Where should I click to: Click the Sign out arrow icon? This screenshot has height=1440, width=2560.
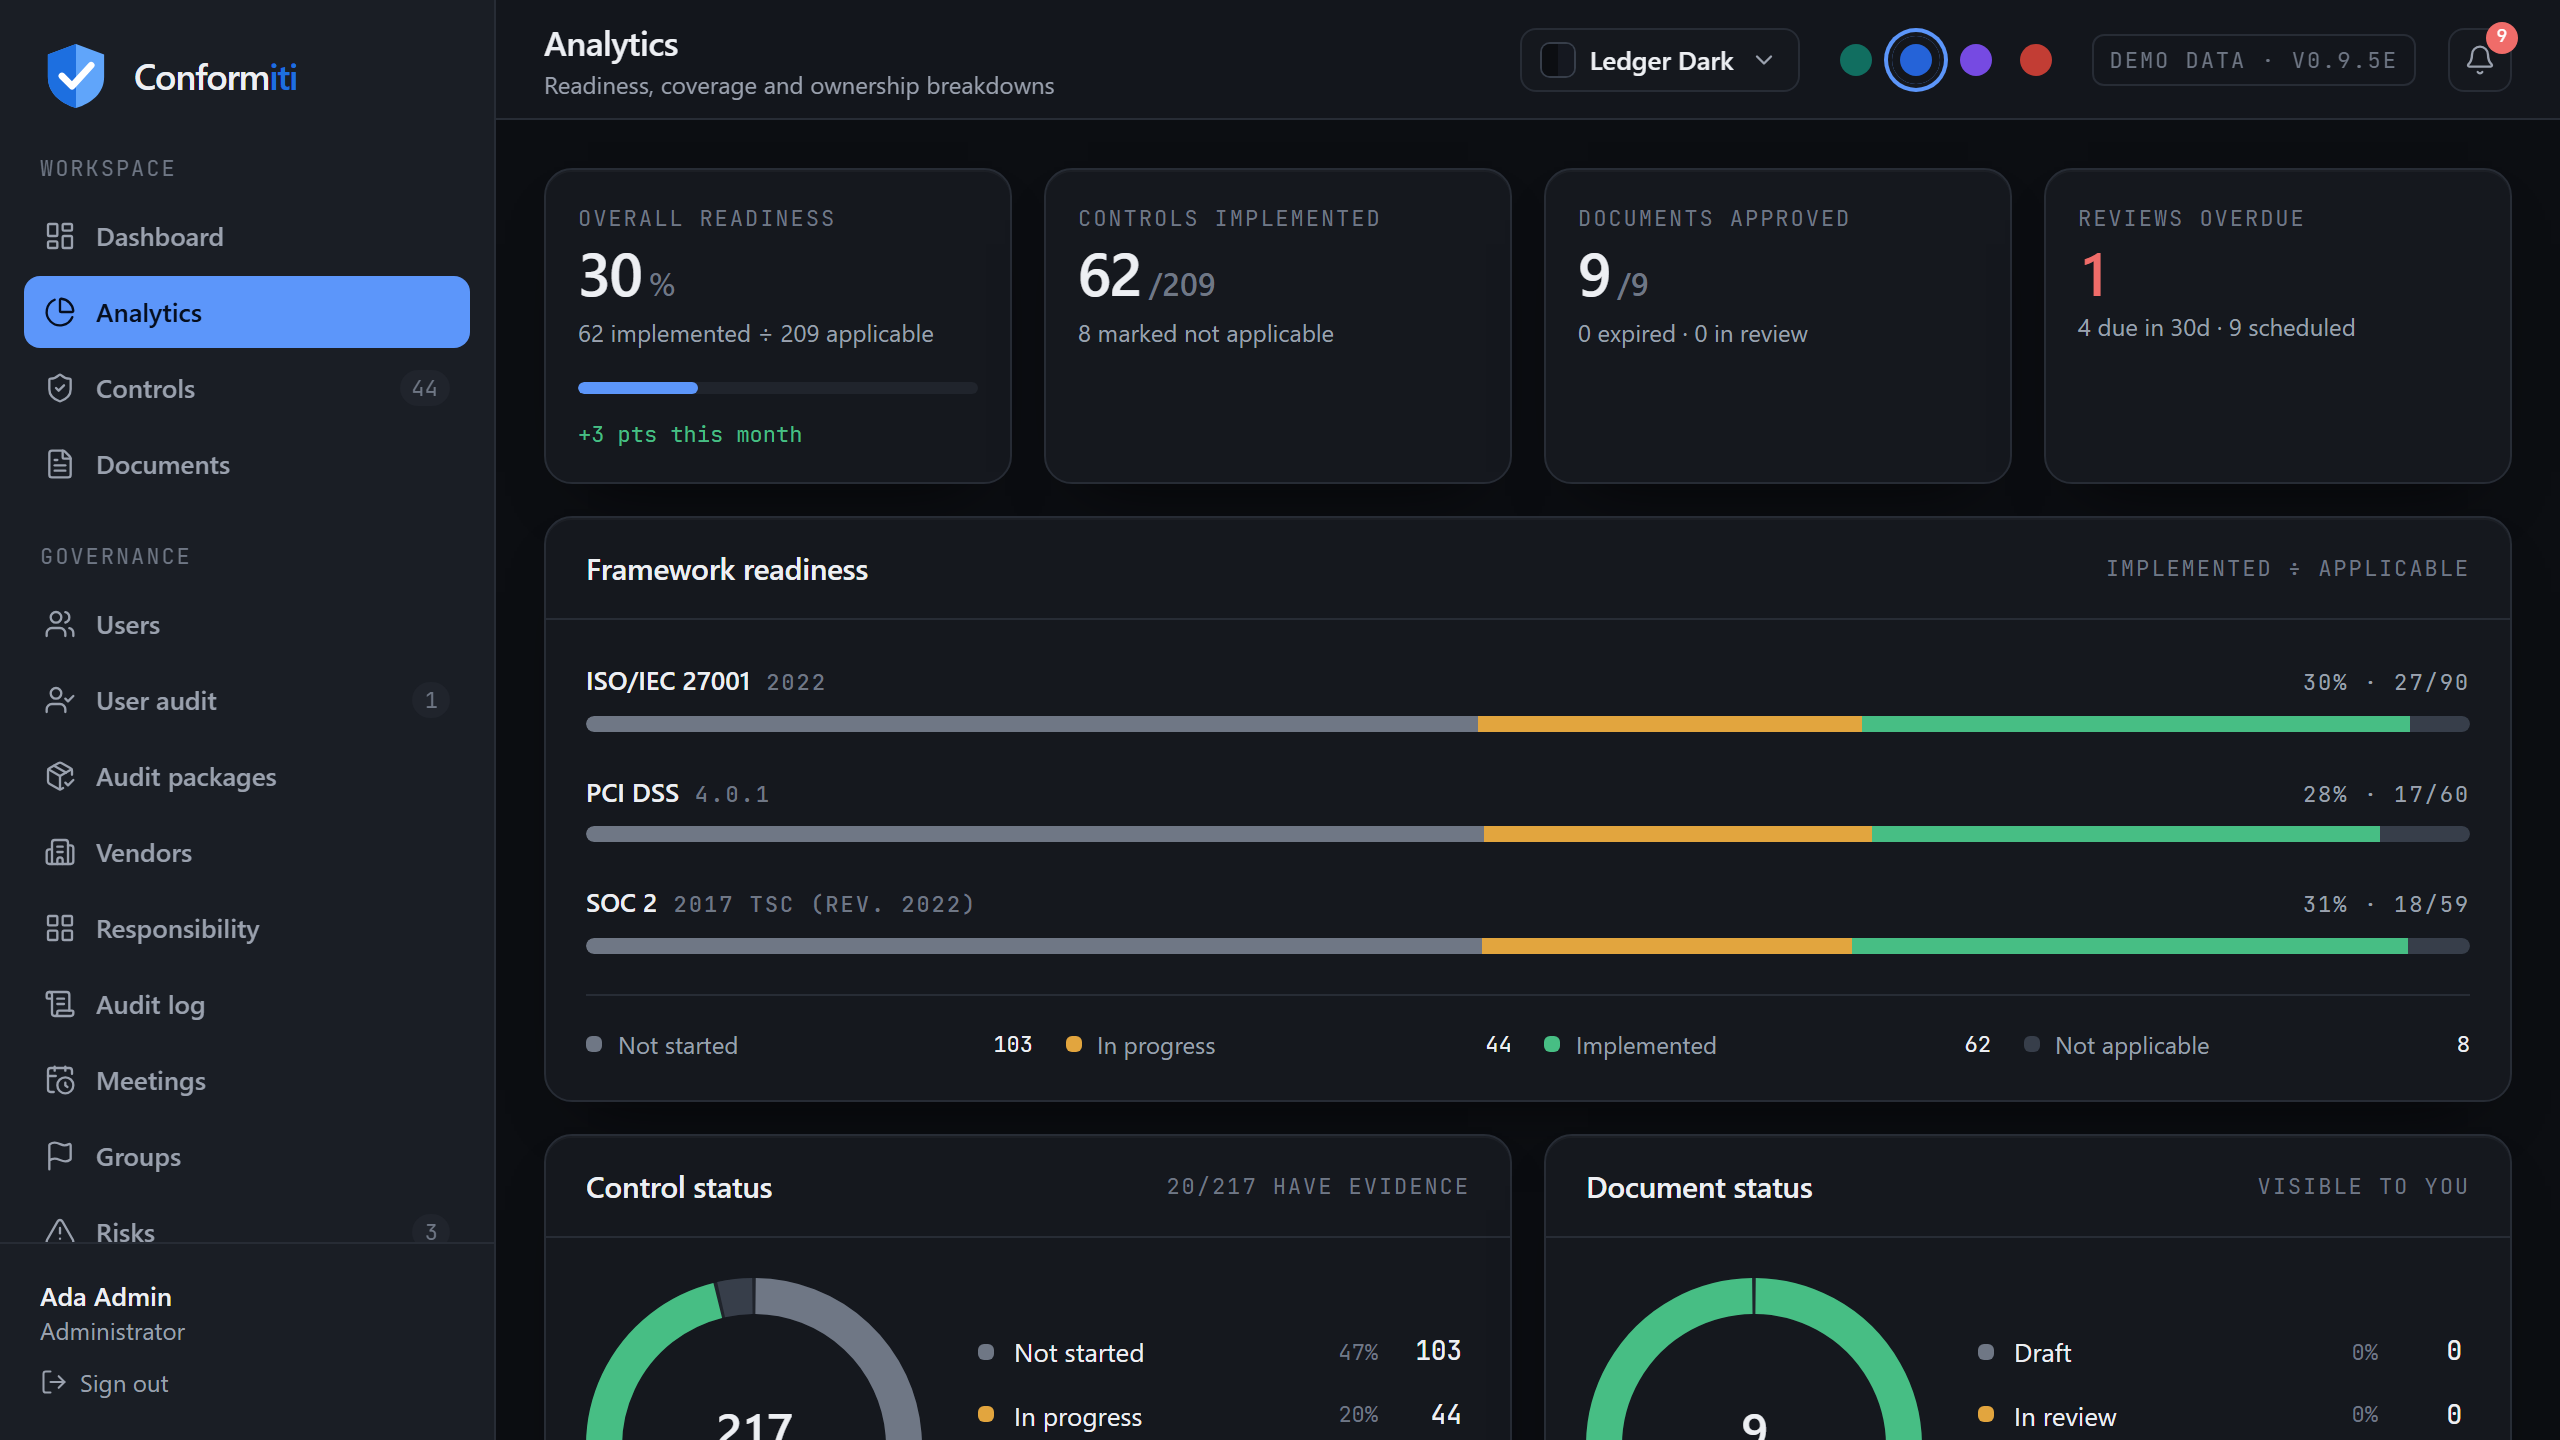53,1383
